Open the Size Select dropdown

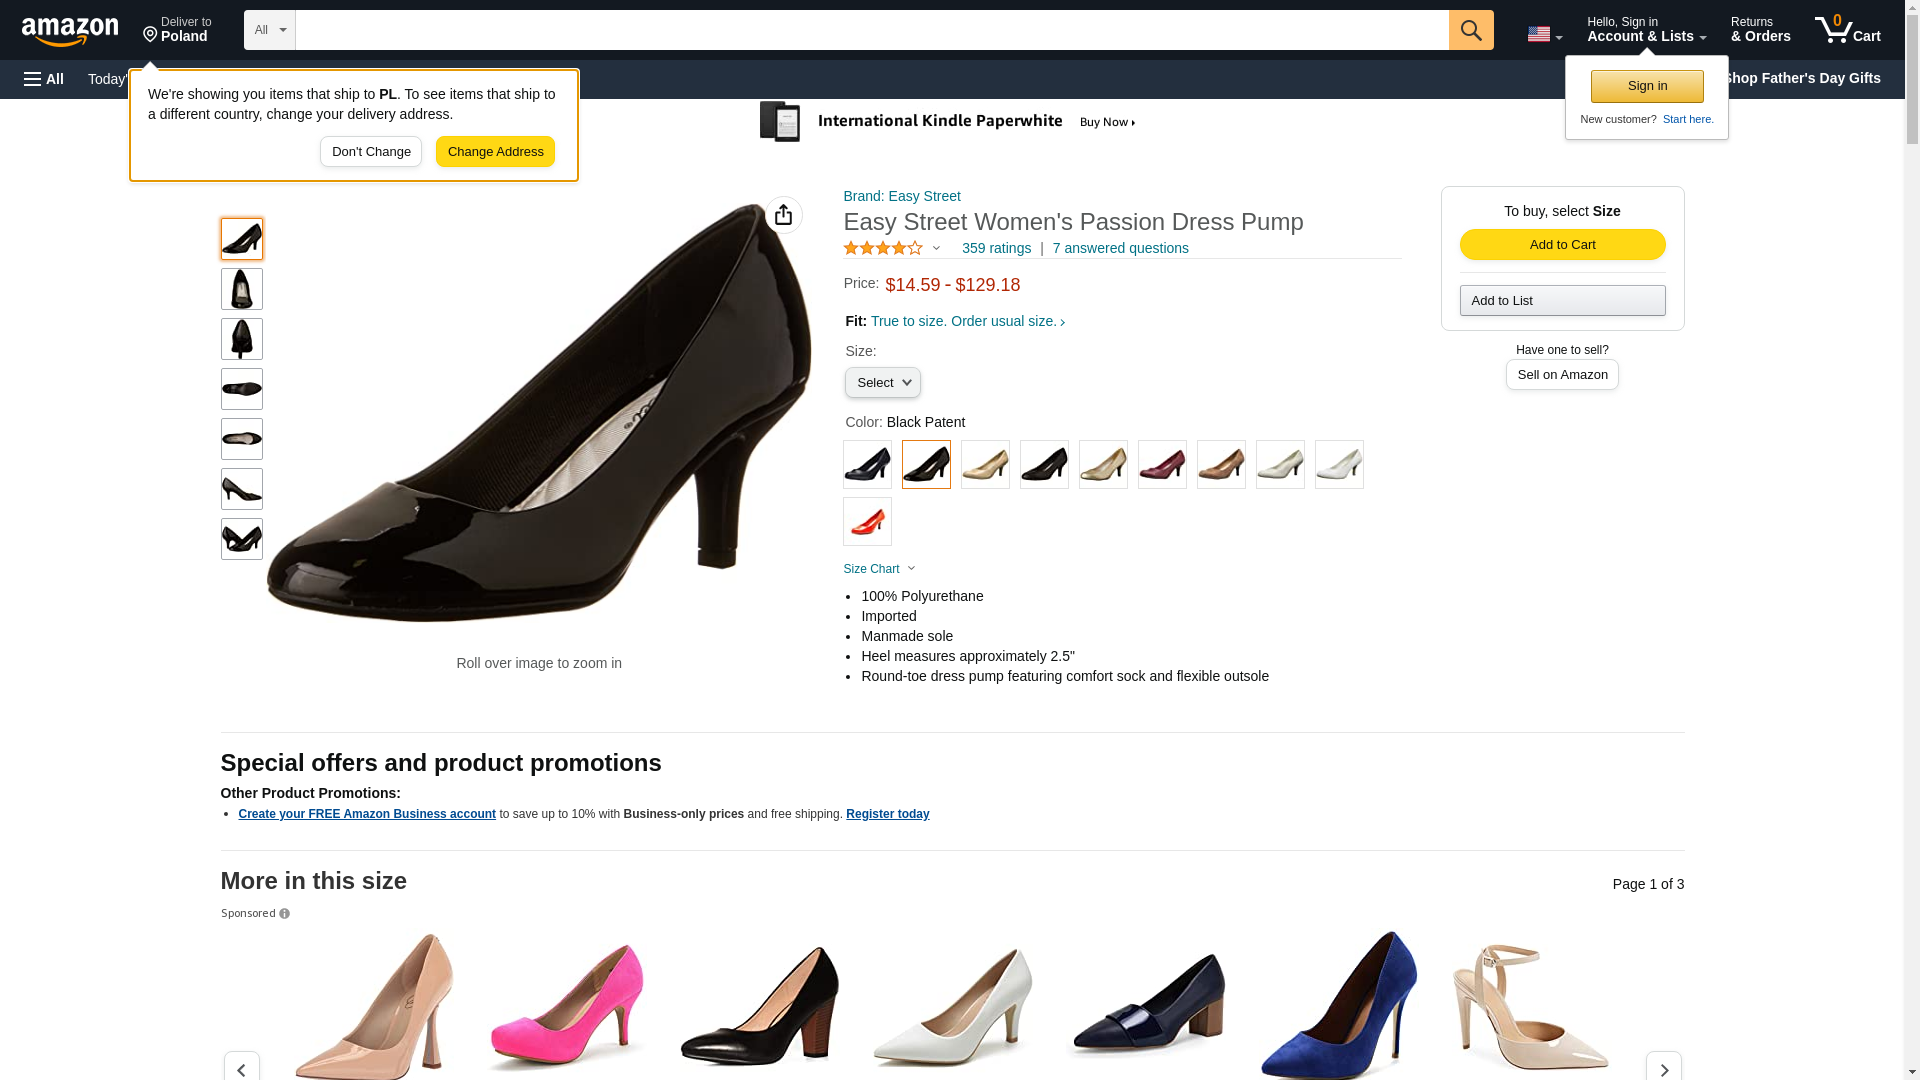(883, 382)
